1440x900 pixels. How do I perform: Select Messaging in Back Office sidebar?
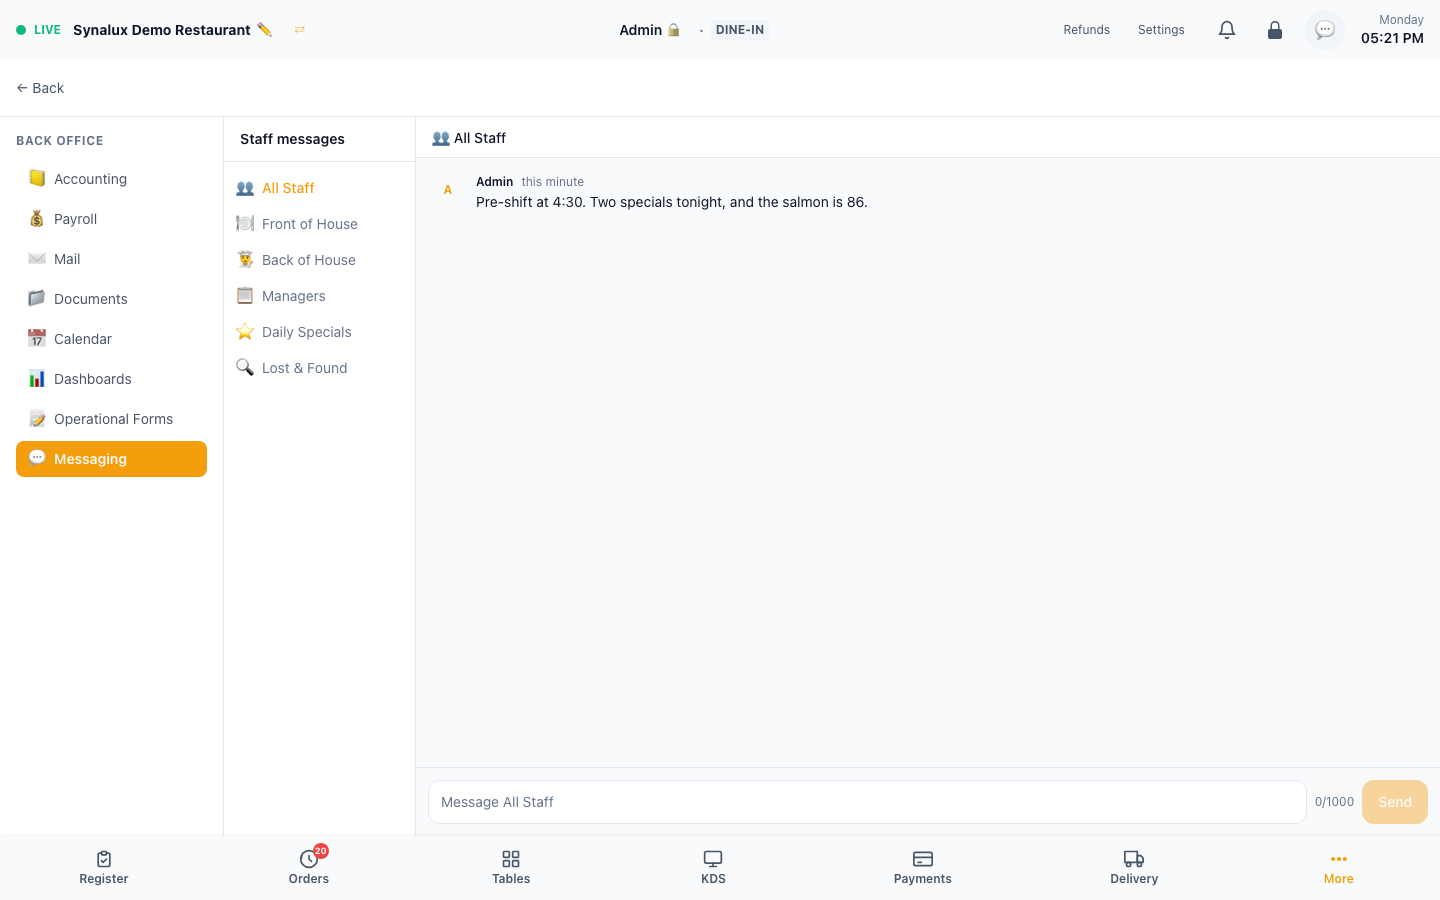111,459
